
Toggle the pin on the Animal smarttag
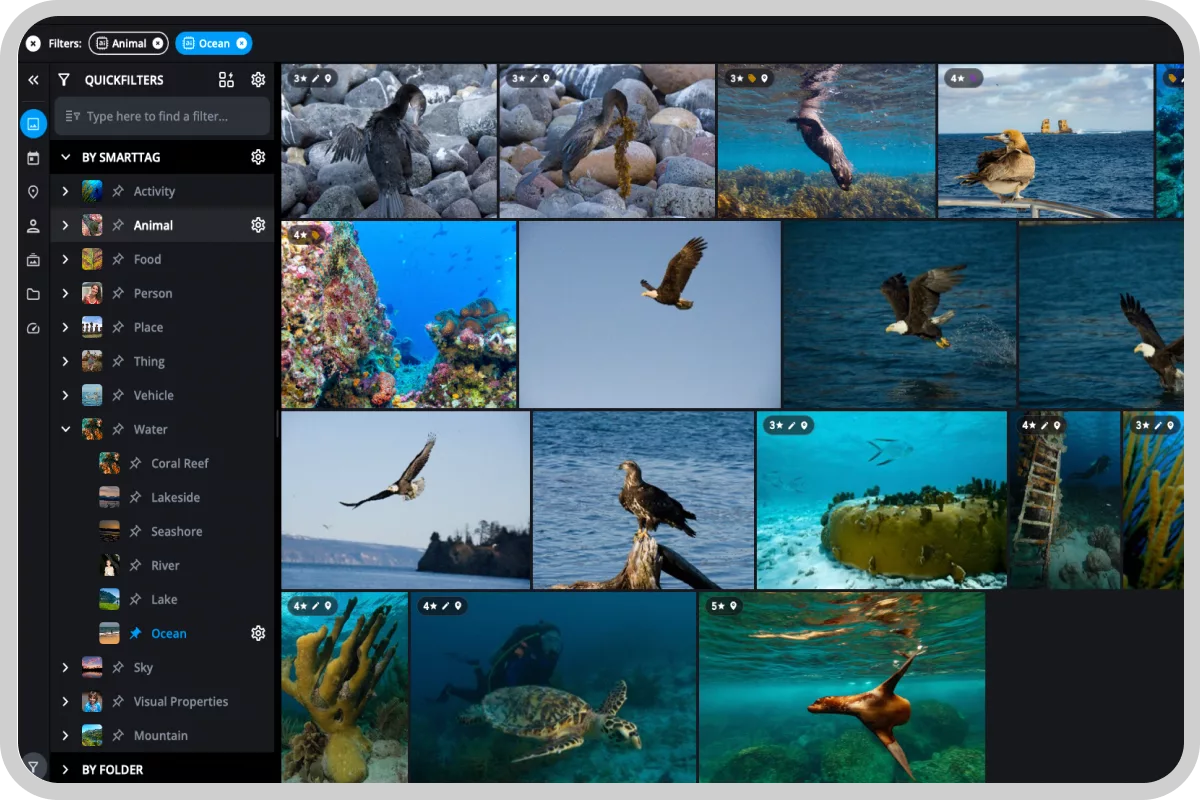118,225
